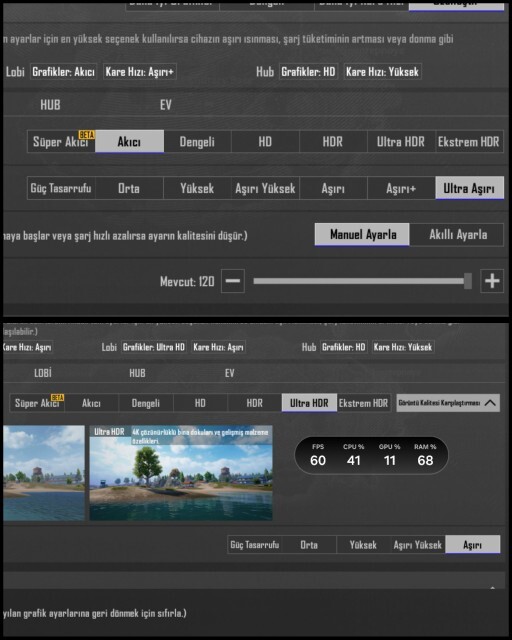The height and width of the screenshot is (640, 512).
Task: Pick HD graphics quality in lower panel
Action: coord(200,403)
